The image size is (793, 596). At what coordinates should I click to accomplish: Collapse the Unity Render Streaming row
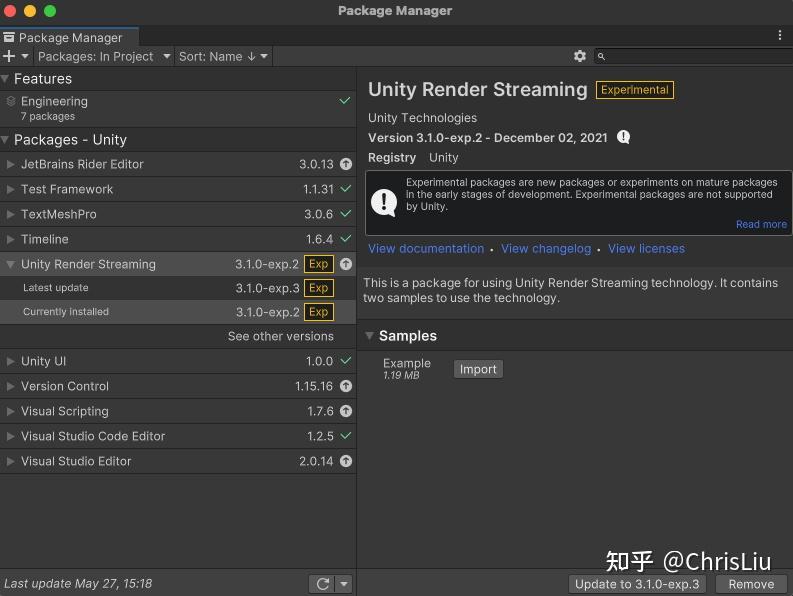(x=10, y=264)
